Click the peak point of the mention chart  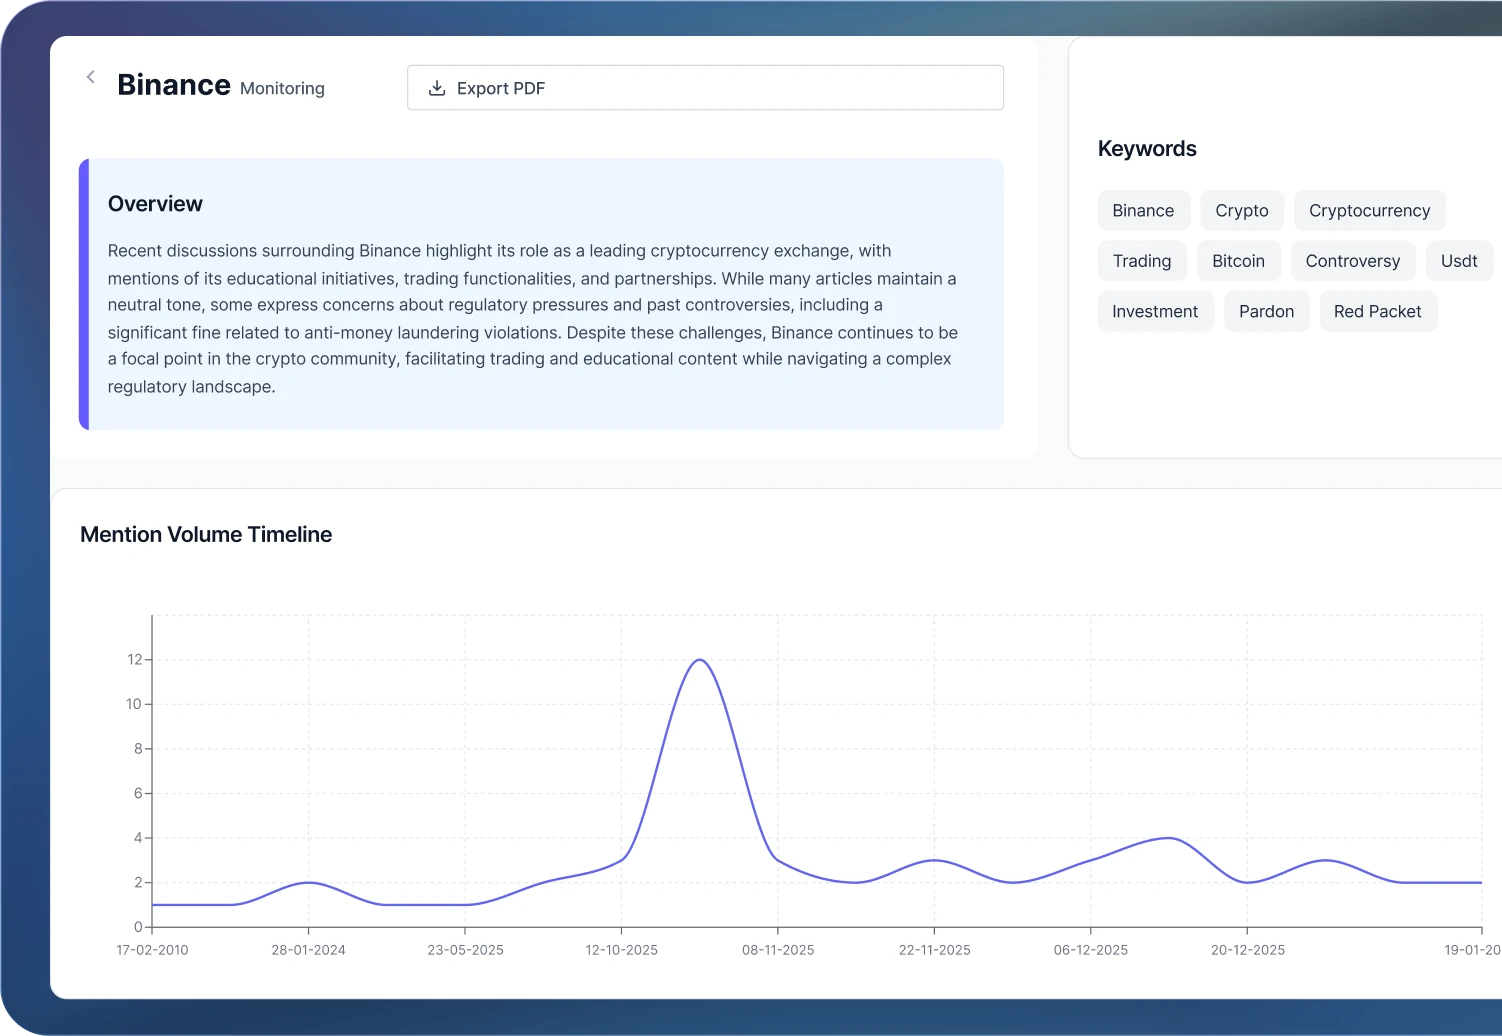point(699,660)
